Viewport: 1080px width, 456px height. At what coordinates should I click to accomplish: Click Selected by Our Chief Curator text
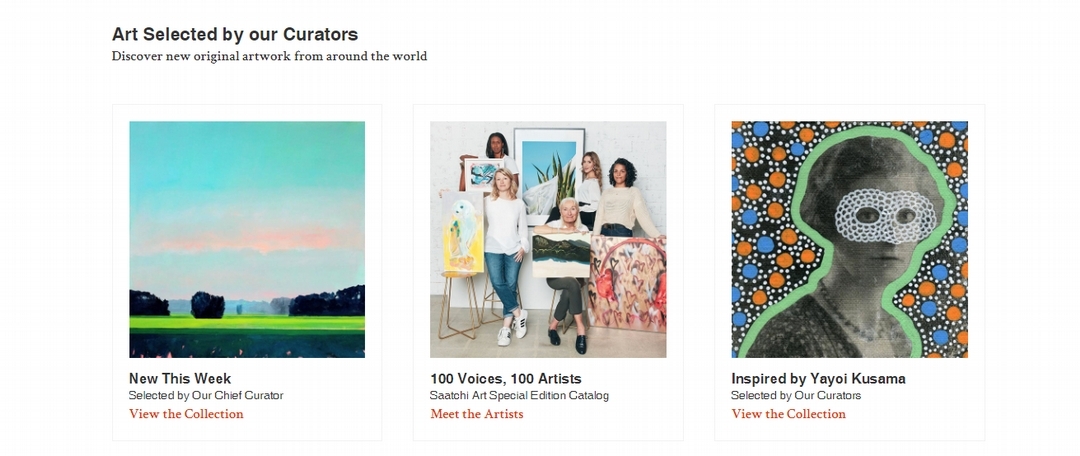pos(206,395)
